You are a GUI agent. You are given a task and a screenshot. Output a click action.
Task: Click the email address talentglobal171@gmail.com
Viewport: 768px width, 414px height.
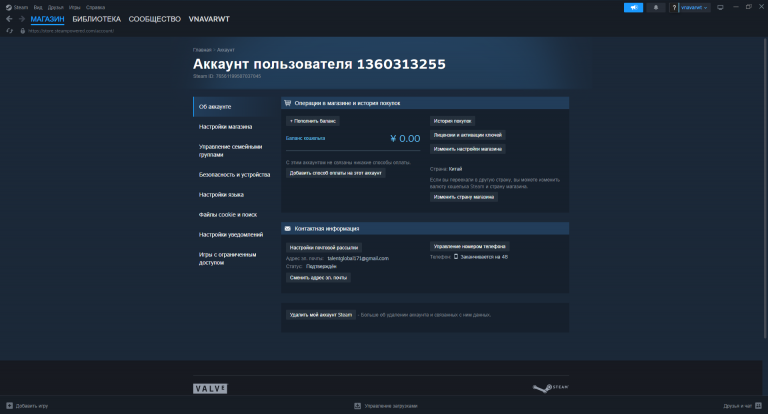pyautogui.click(x=358, y=258)
